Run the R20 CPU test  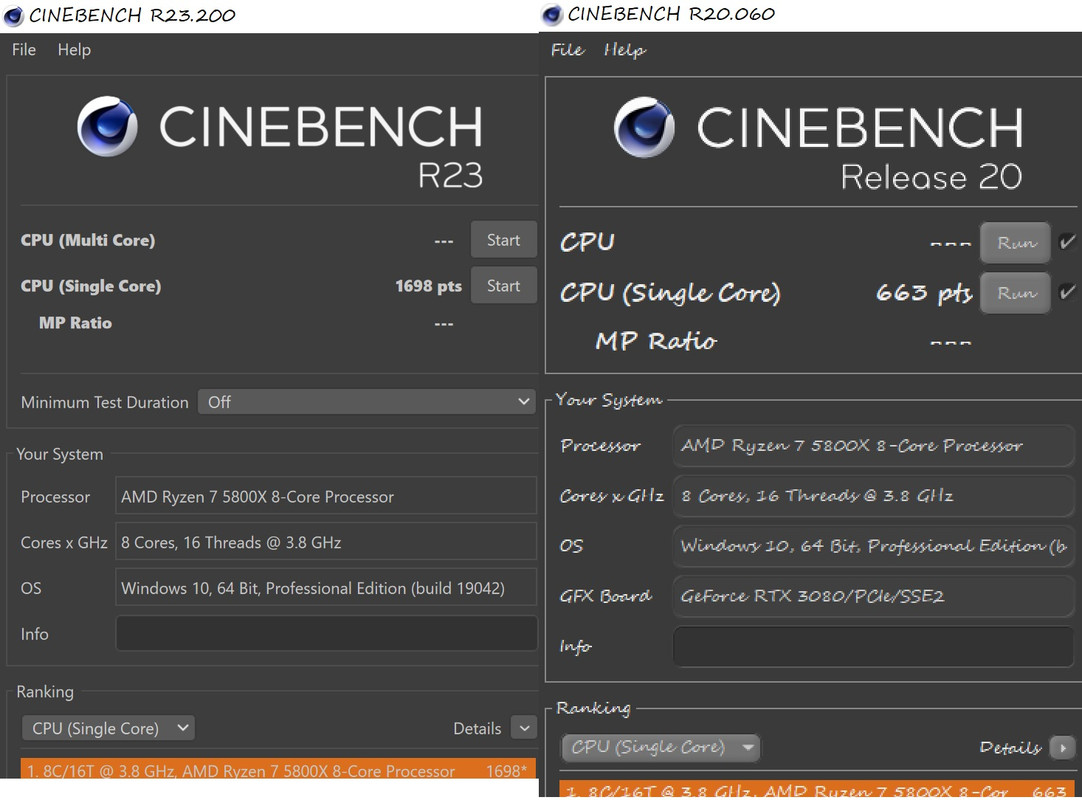pos(1015,242)
